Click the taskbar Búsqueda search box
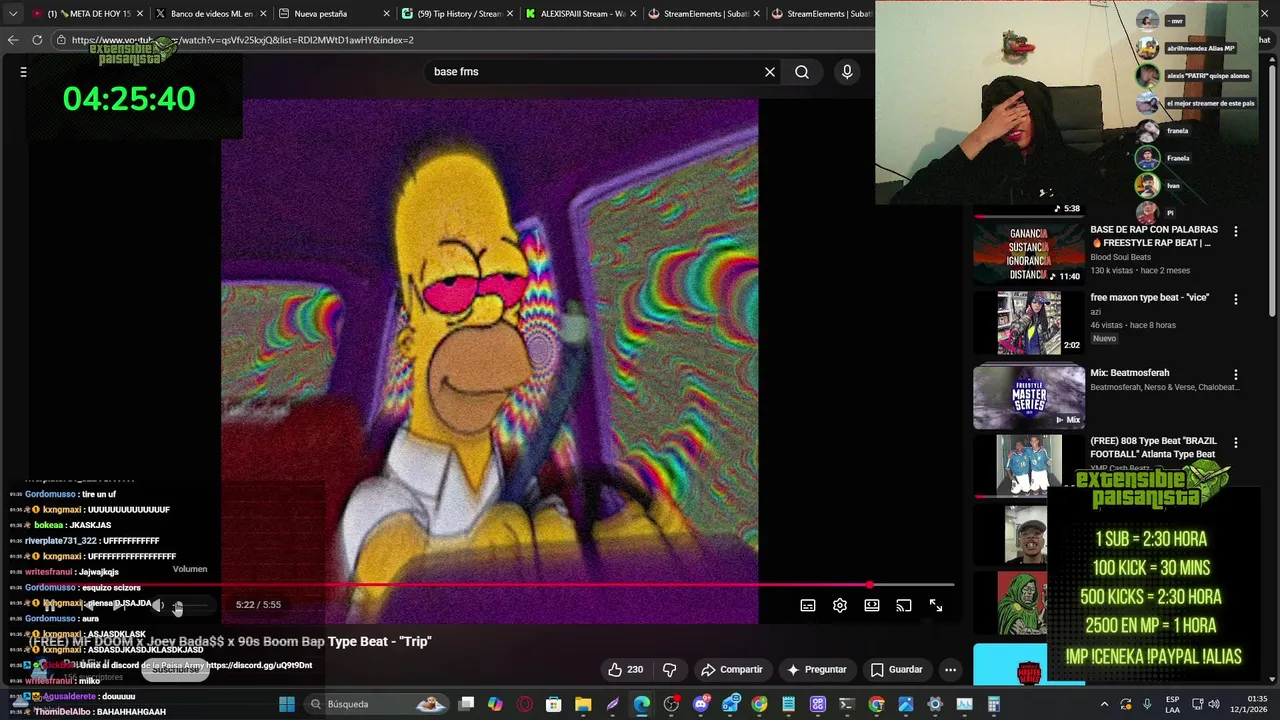Viewport: 1280px width, 720px height. click(x=377, y=704)
